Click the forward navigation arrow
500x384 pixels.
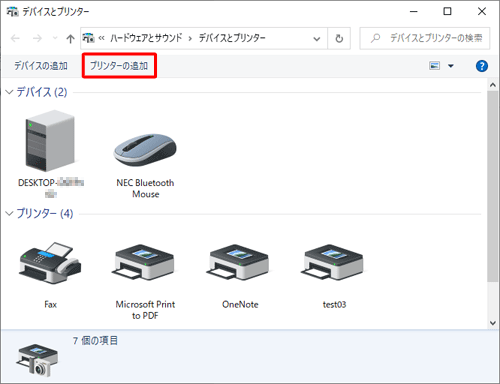coord(37,39)
